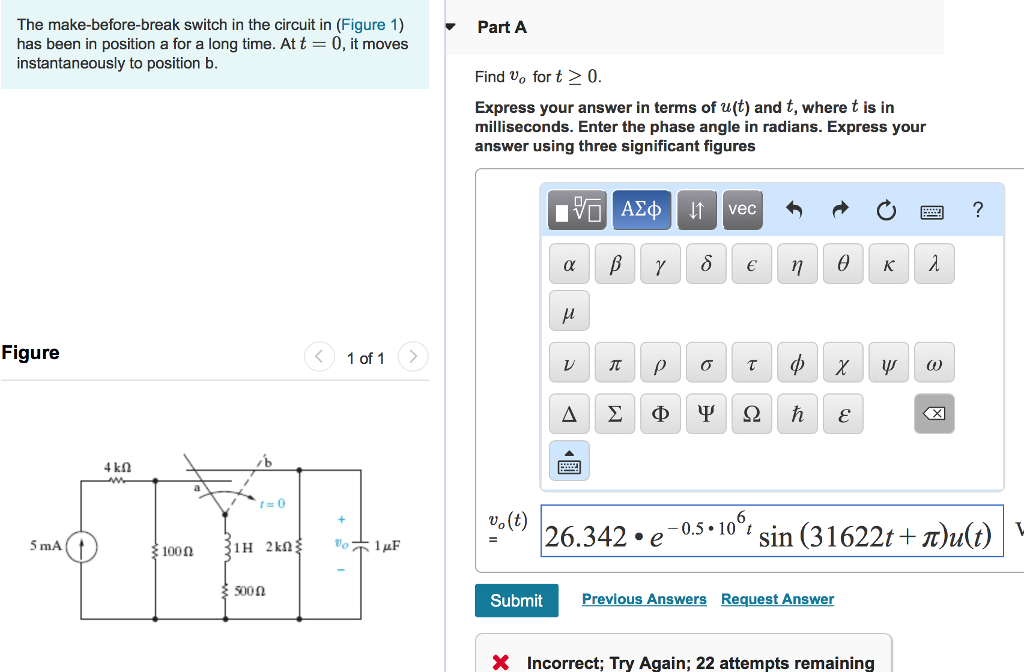
Task: Click the Request Answer link
Action: coord(777,599)
